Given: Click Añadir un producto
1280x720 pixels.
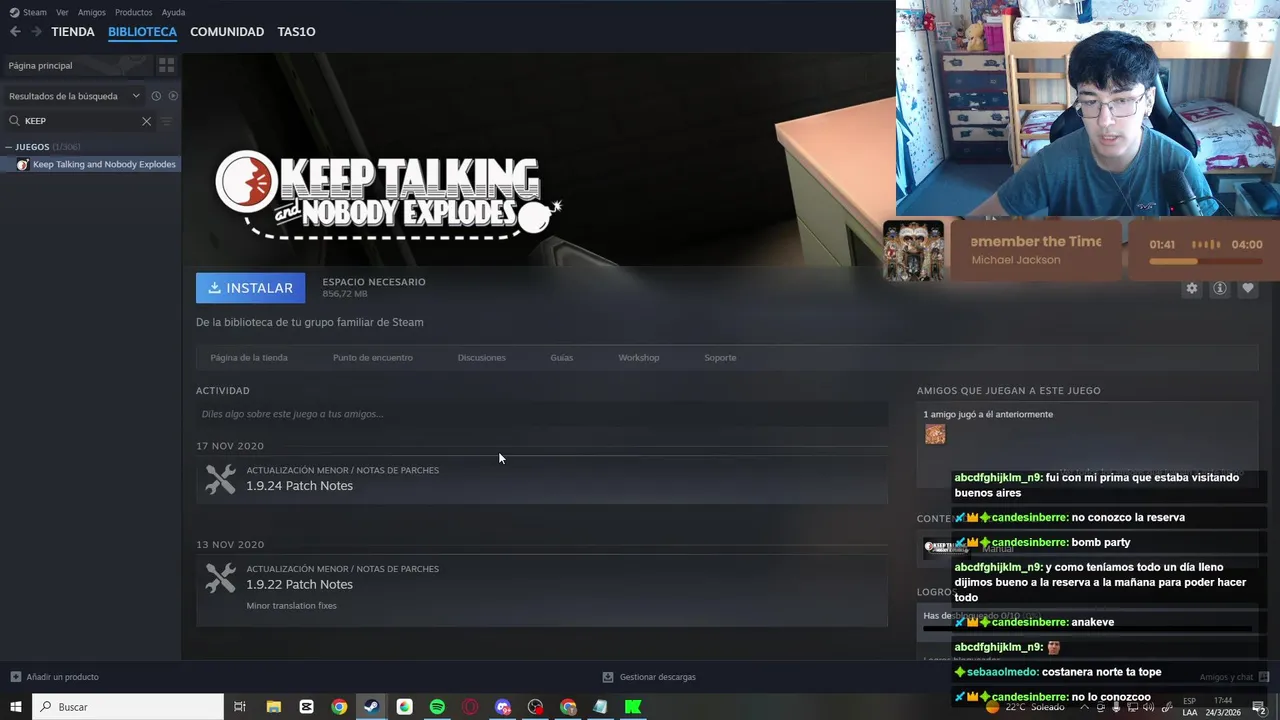Looking at the screenshot, I should pos(54,677).
